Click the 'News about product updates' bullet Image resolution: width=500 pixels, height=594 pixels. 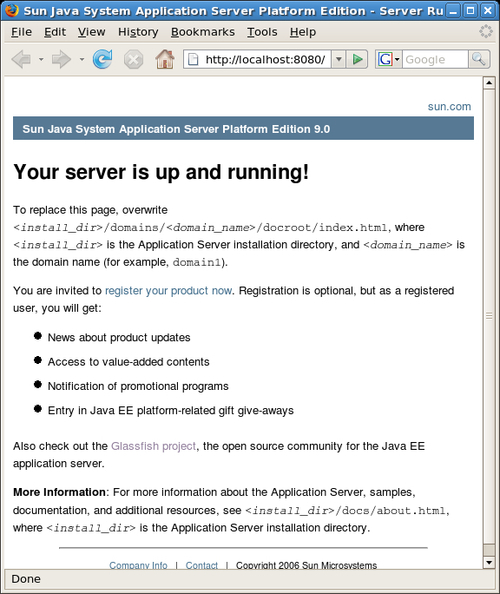119,337
